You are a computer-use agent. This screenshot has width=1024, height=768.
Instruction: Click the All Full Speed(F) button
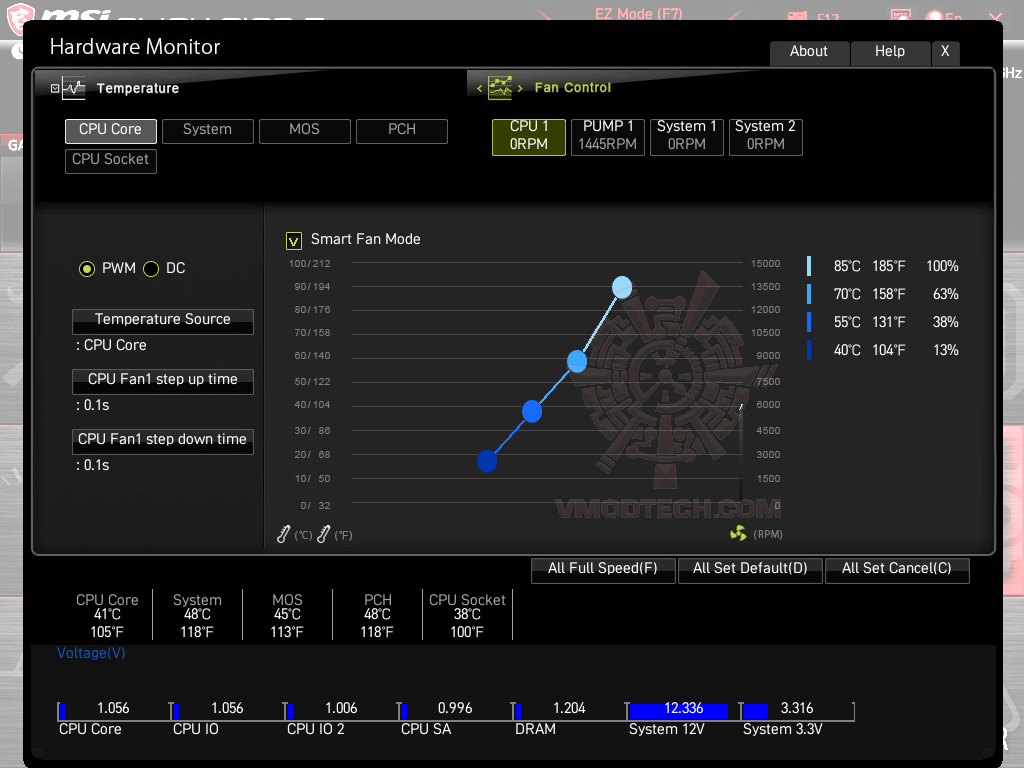pos(603,569)
